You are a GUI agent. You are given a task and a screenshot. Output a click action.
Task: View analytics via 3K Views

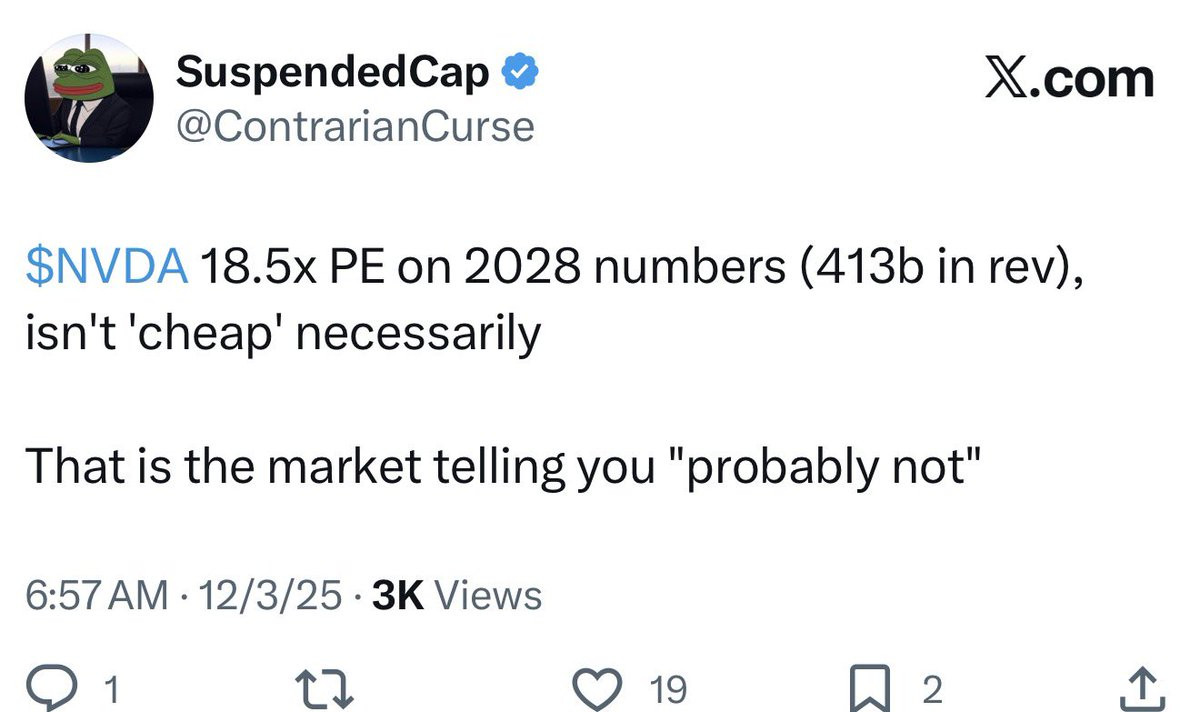(456, 595)
